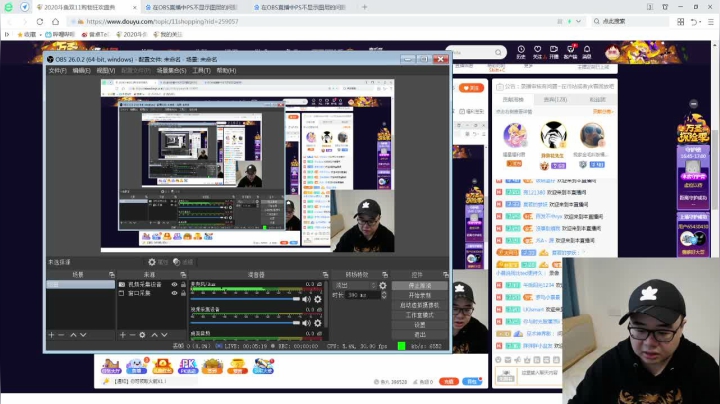This screenshot has width=720, height=404.
Task: Add a new scene with plus button
Action: [x=51, y=335]
